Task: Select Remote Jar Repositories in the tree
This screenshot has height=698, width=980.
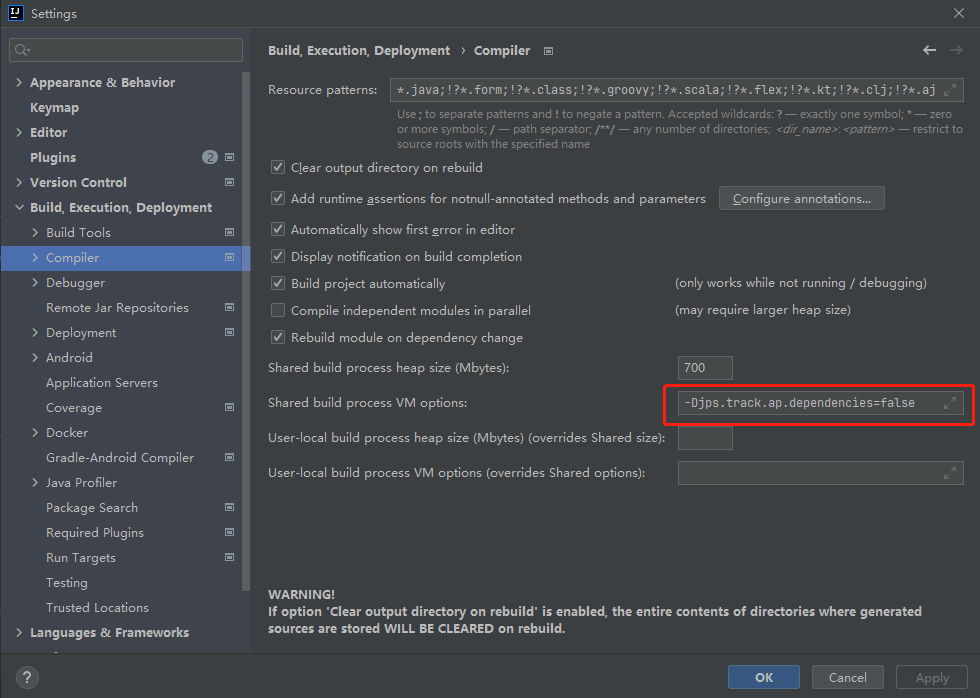Action: click(x=118, y=307)
